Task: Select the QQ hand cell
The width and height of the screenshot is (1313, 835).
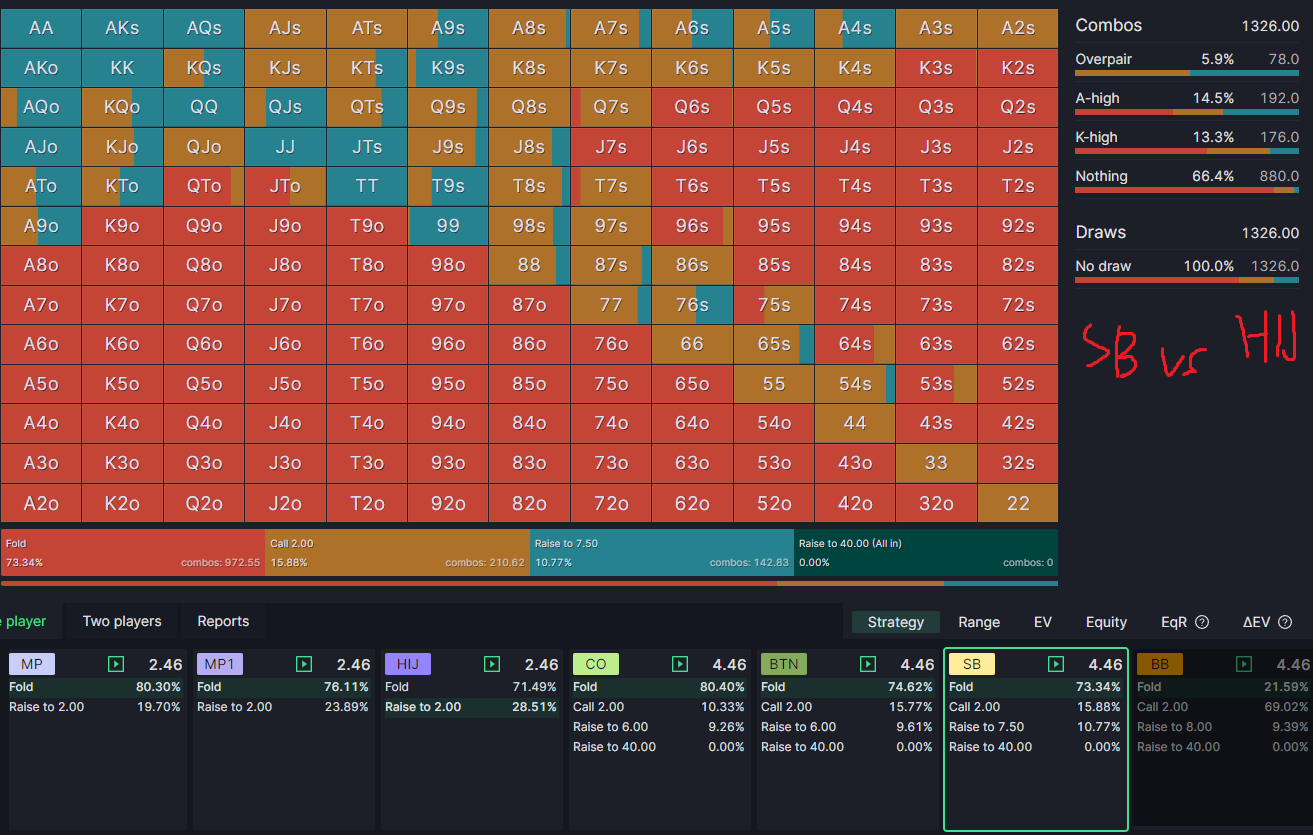Action: (x=204, y=107)
